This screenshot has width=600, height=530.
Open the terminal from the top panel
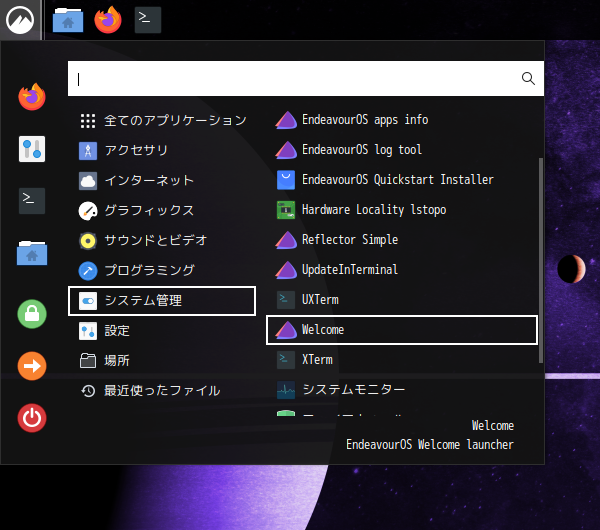(148, 20)
